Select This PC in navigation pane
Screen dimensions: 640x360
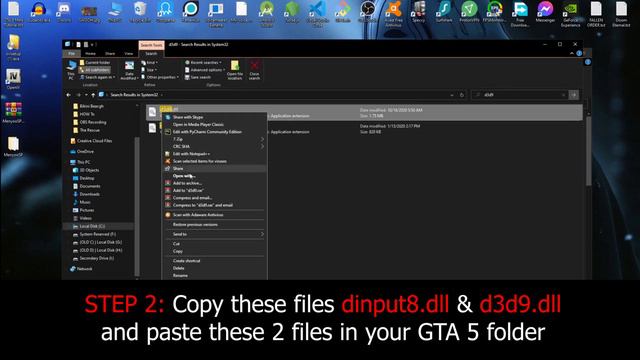[x=80, y=162]
